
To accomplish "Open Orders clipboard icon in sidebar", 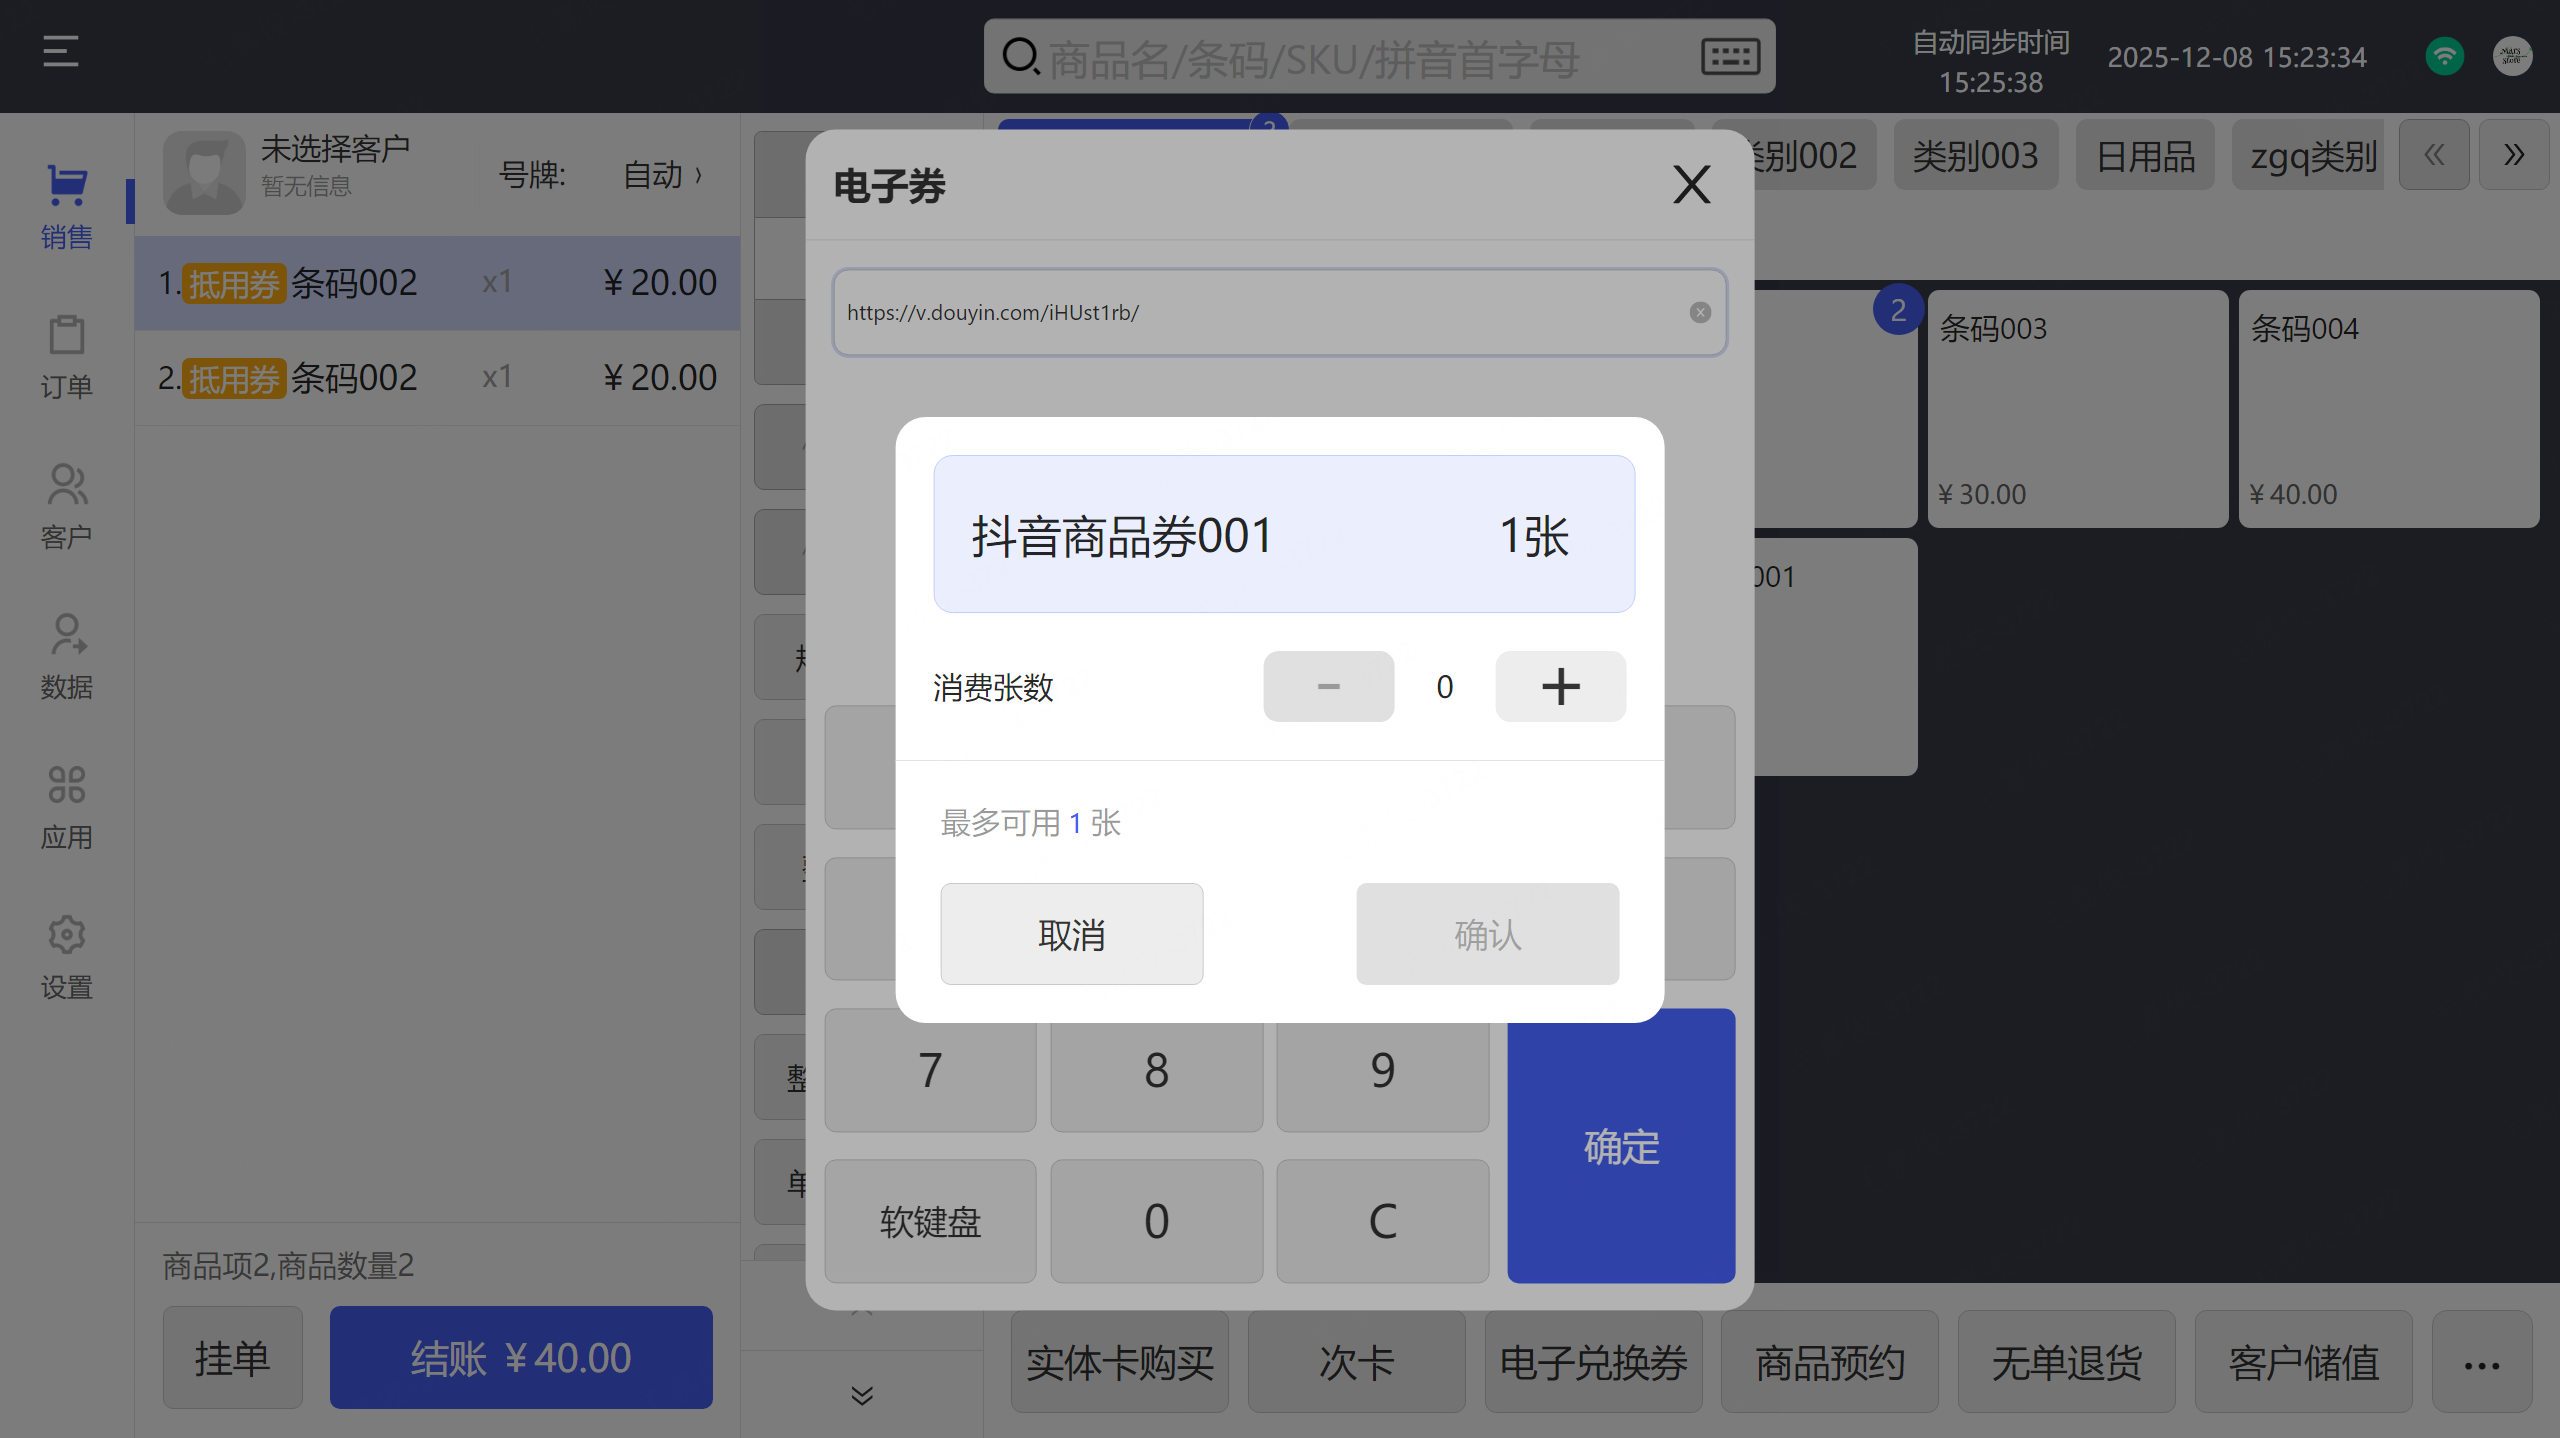I will coord(66,335).
